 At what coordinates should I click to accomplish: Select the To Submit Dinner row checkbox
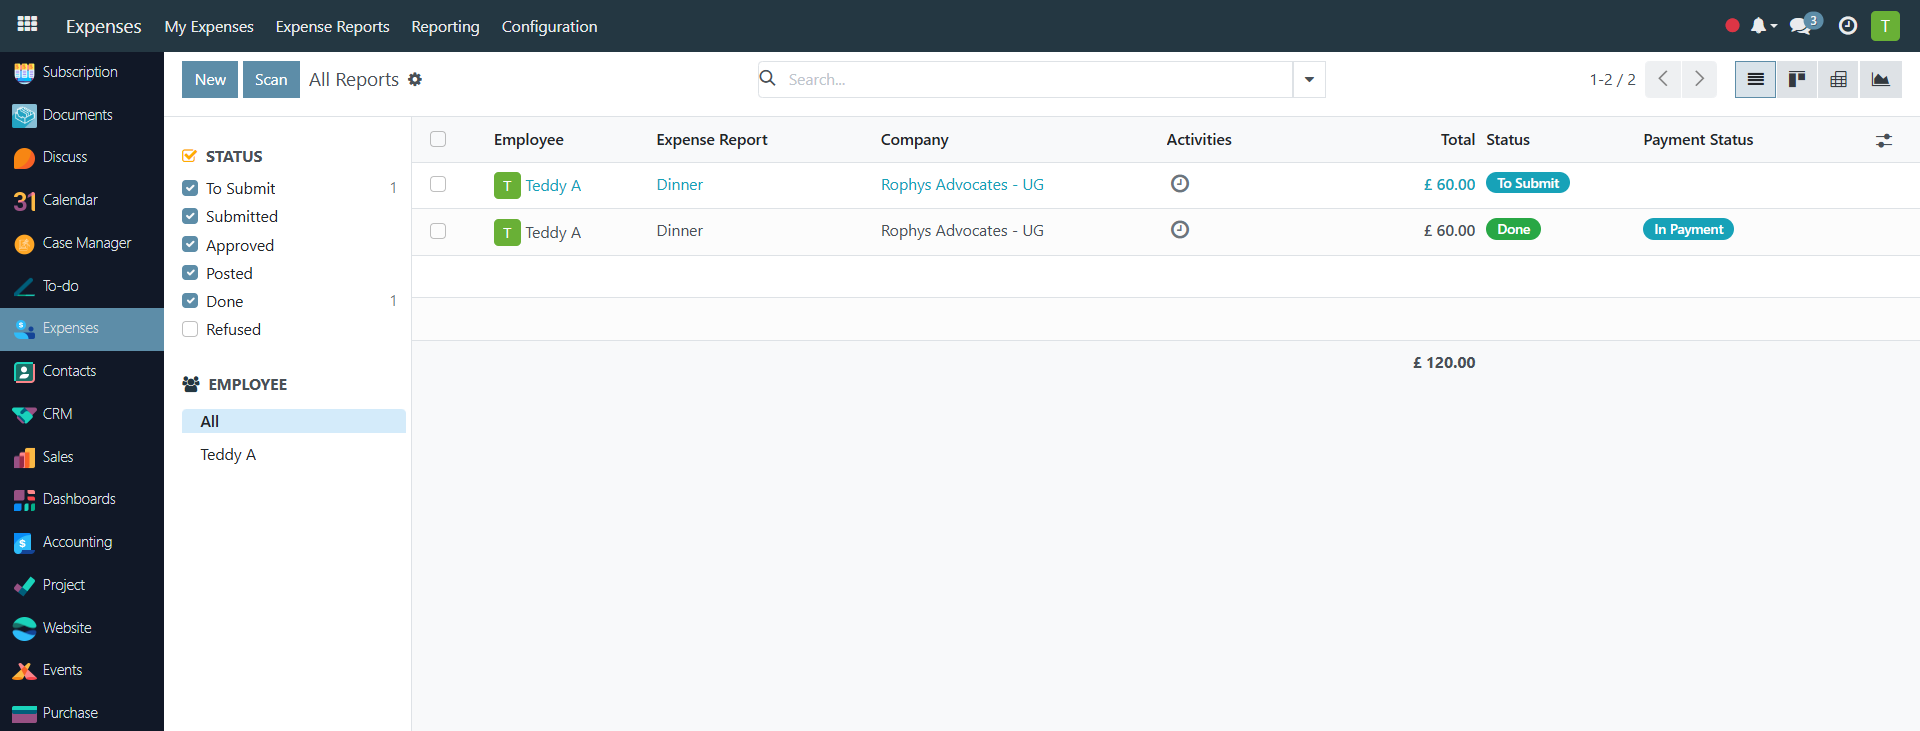click(x=438, y=184)
